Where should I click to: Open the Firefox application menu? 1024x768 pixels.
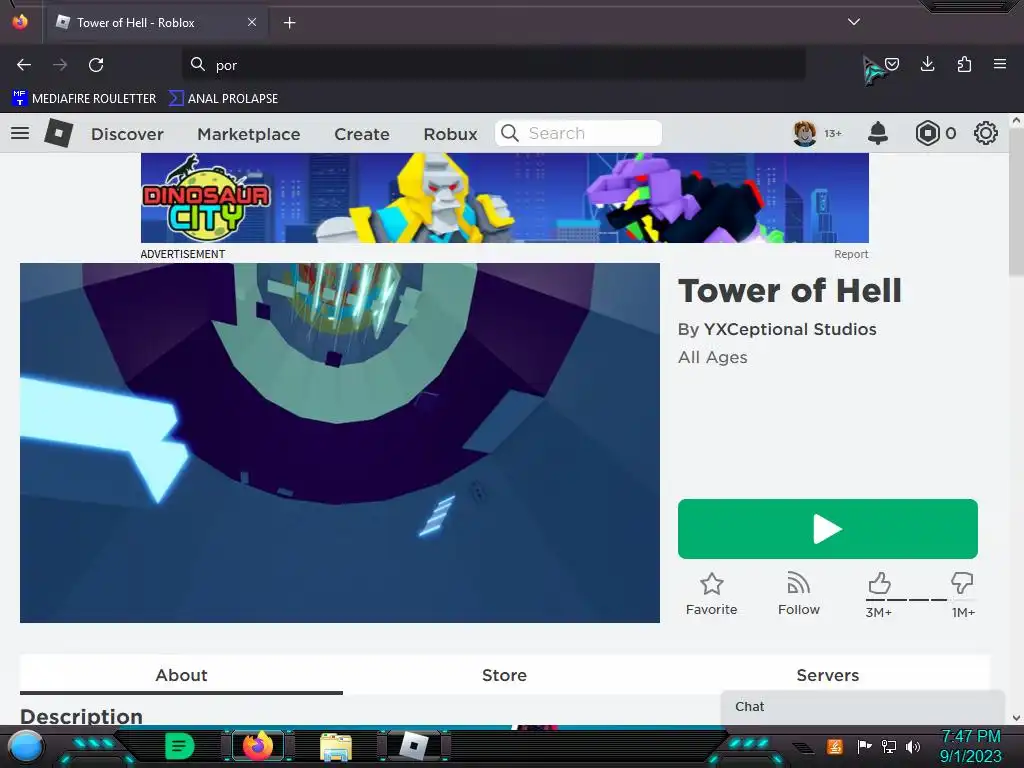click(x=1000, y=64)
